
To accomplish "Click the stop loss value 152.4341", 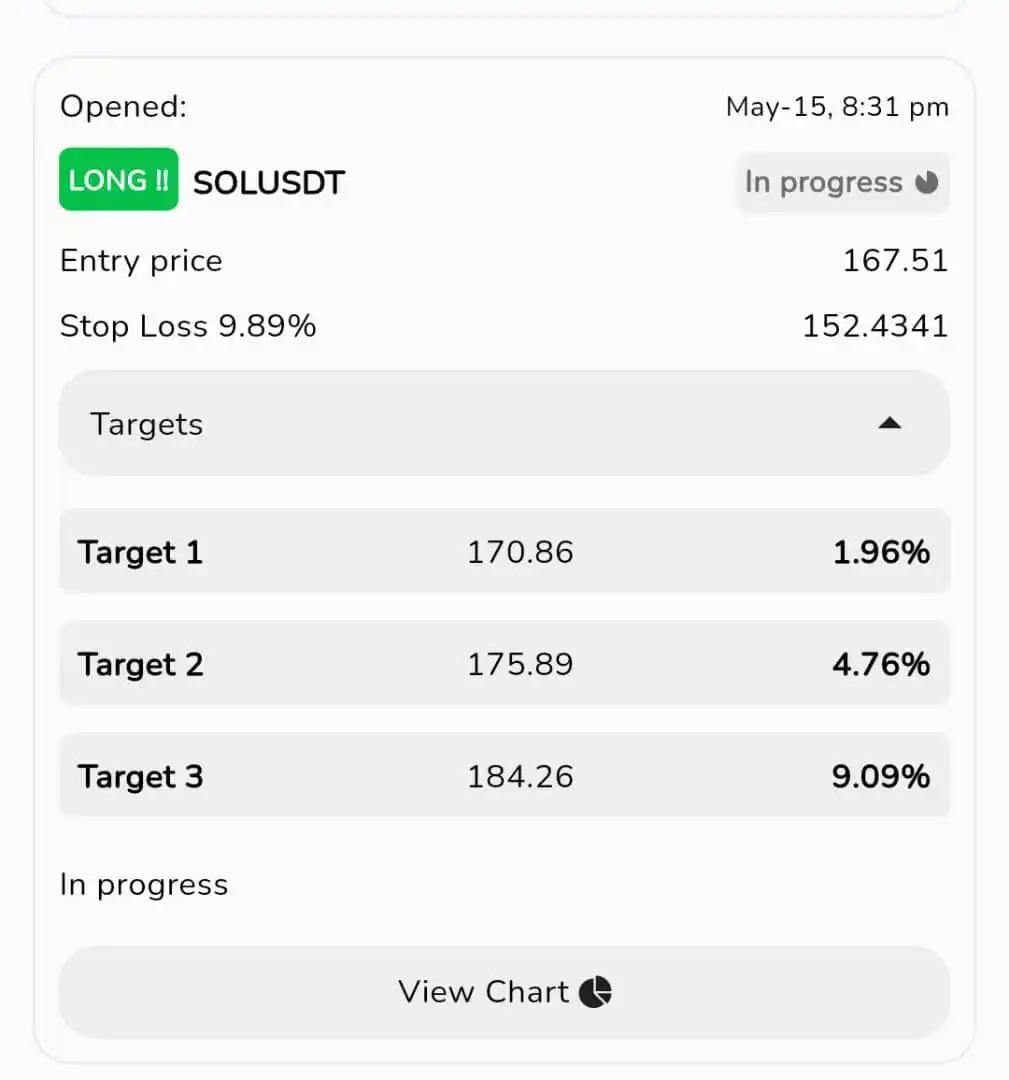I will point(875,326).
